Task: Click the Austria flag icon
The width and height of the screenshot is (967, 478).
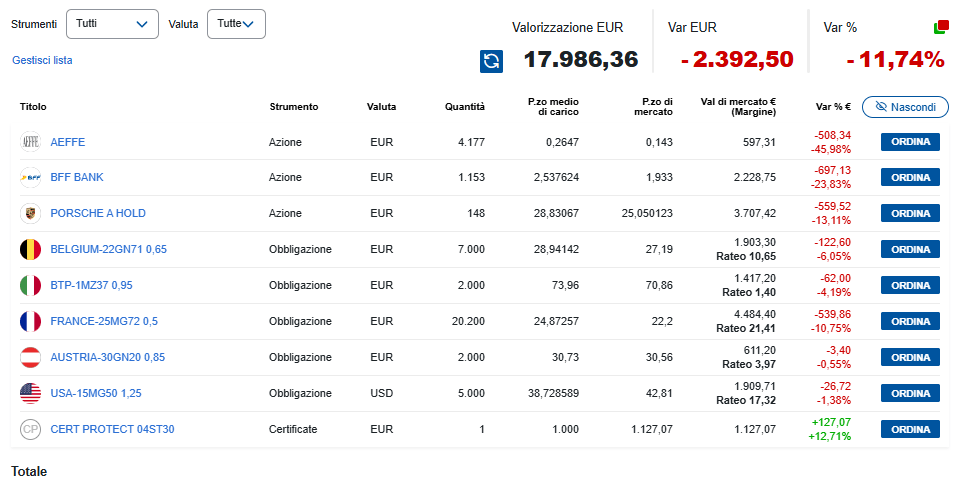Action: coord(30,357)
